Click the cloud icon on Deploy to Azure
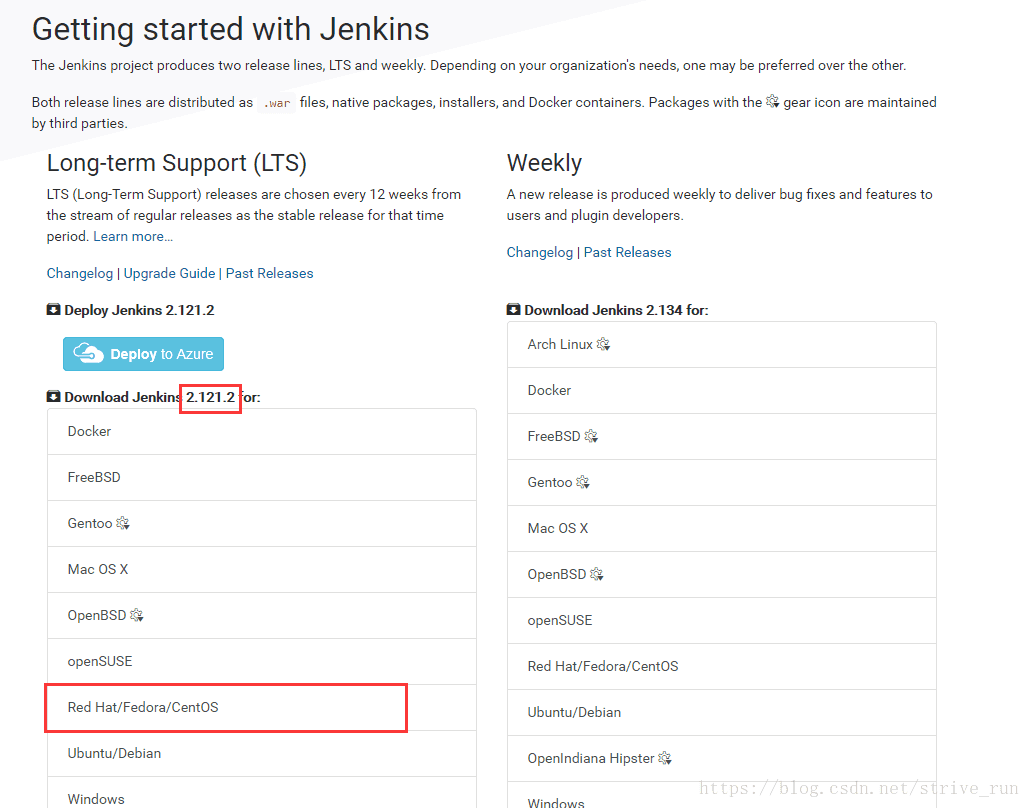Screen dimensions: 1030x808 (x=89, y=354)
